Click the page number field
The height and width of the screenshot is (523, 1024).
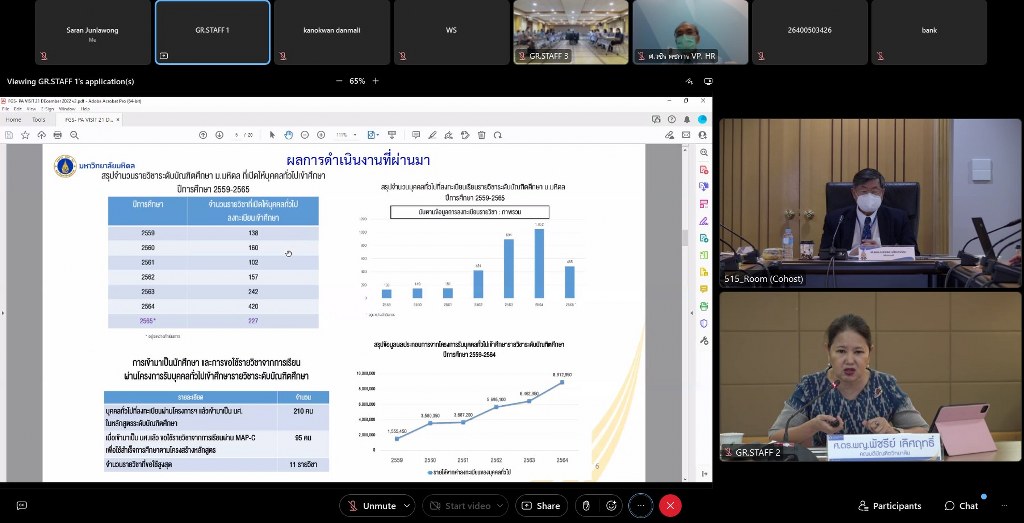236,135
